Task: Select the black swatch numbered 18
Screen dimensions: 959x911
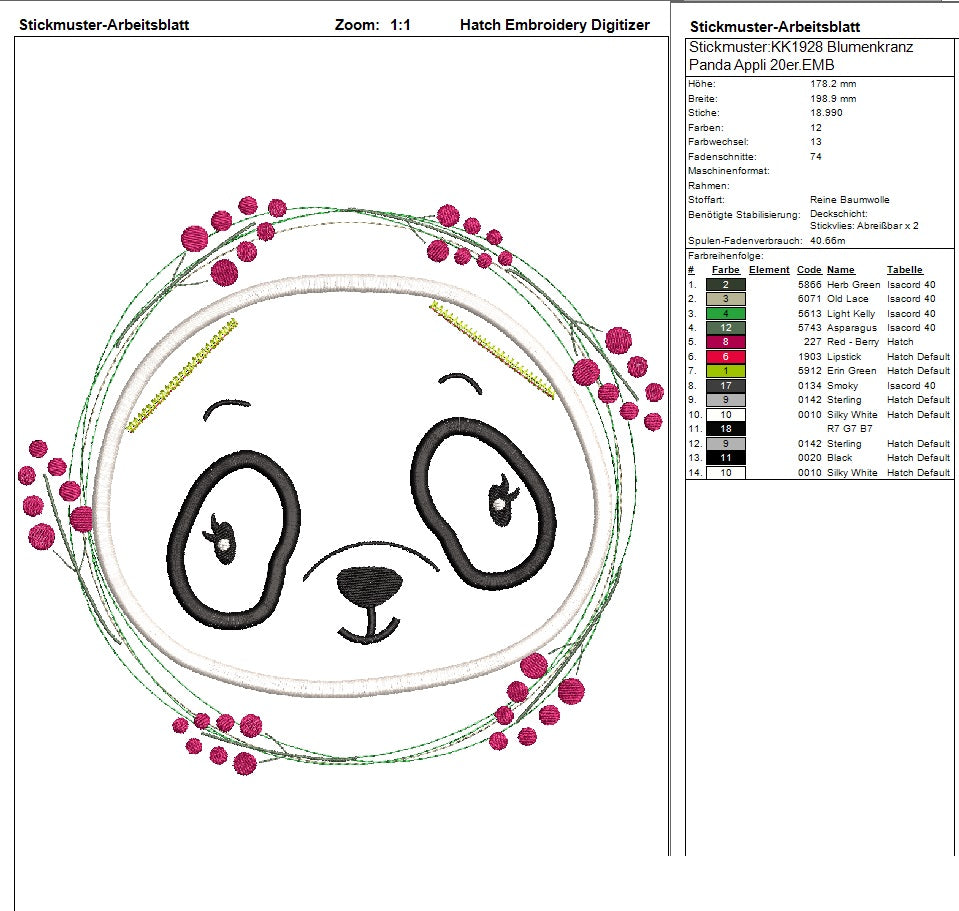Action: tap(725, 429)
